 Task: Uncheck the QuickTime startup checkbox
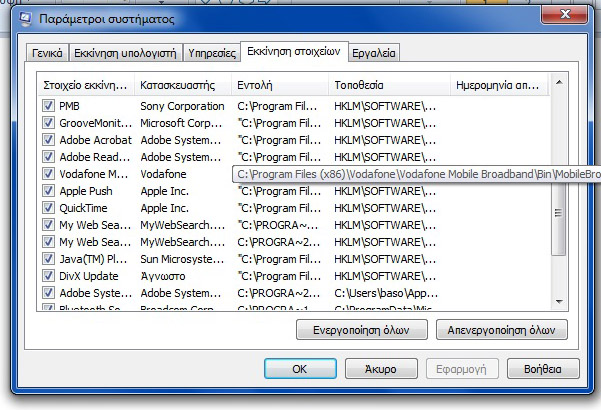click(x=48, y=208)
